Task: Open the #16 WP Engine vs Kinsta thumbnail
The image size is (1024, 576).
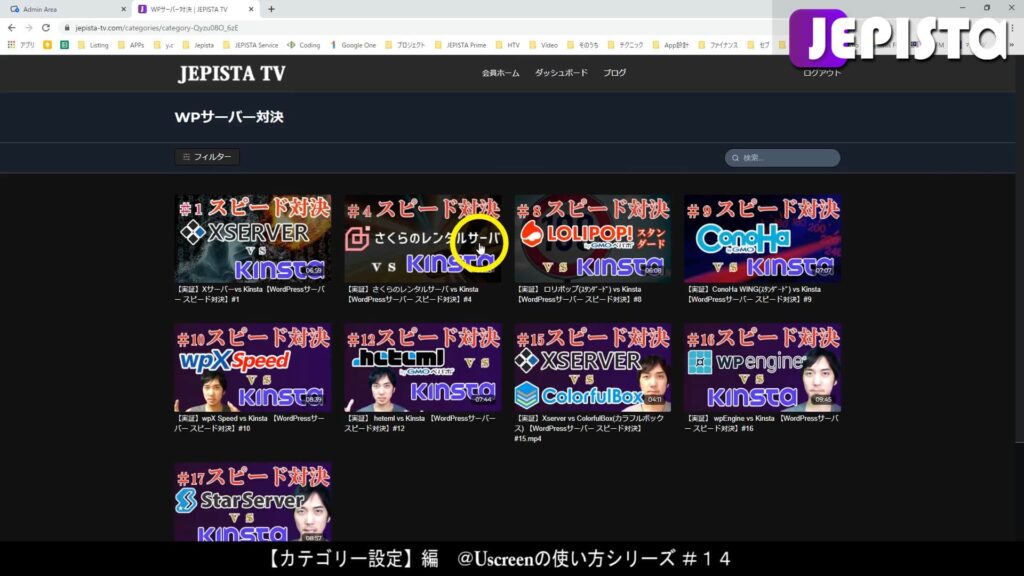Action: point(762,367)
